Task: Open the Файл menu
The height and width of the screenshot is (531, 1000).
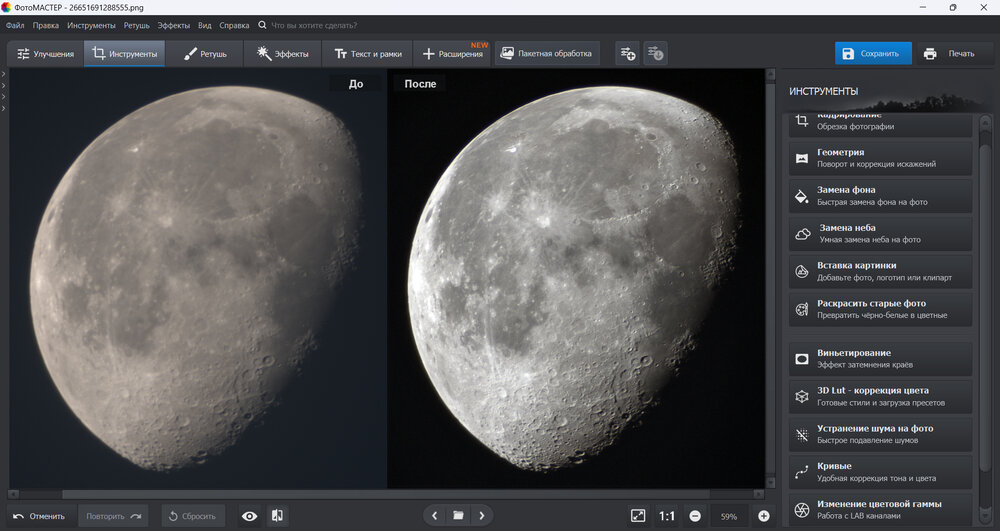Action: (x=15, y=24)
